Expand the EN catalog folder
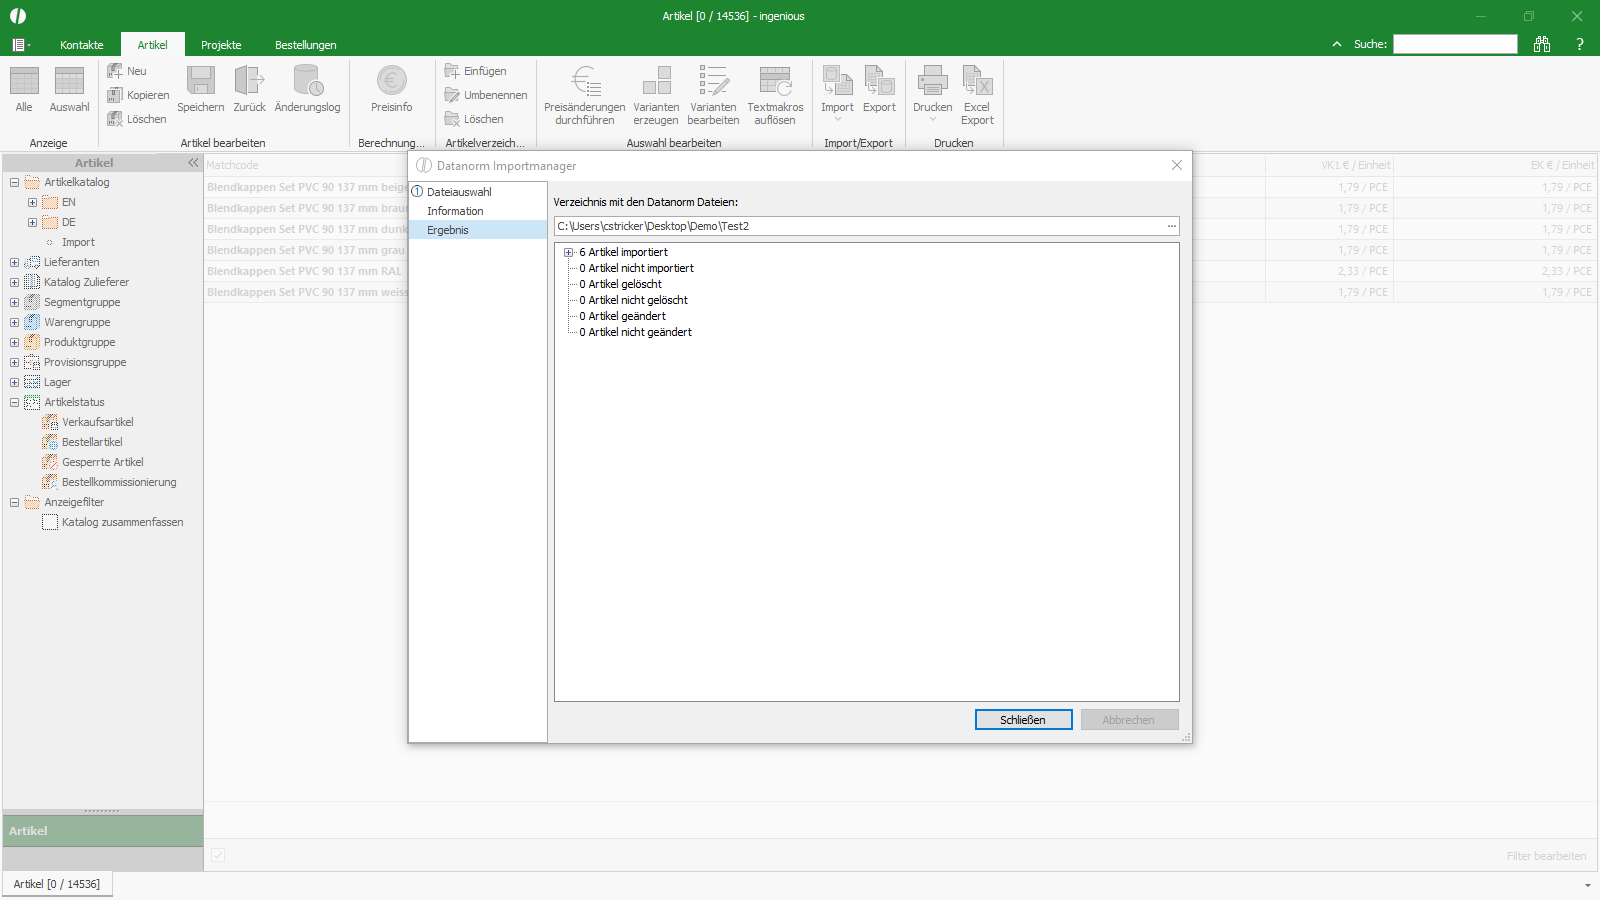The image size is (1600, 900). tap(32, 202)
